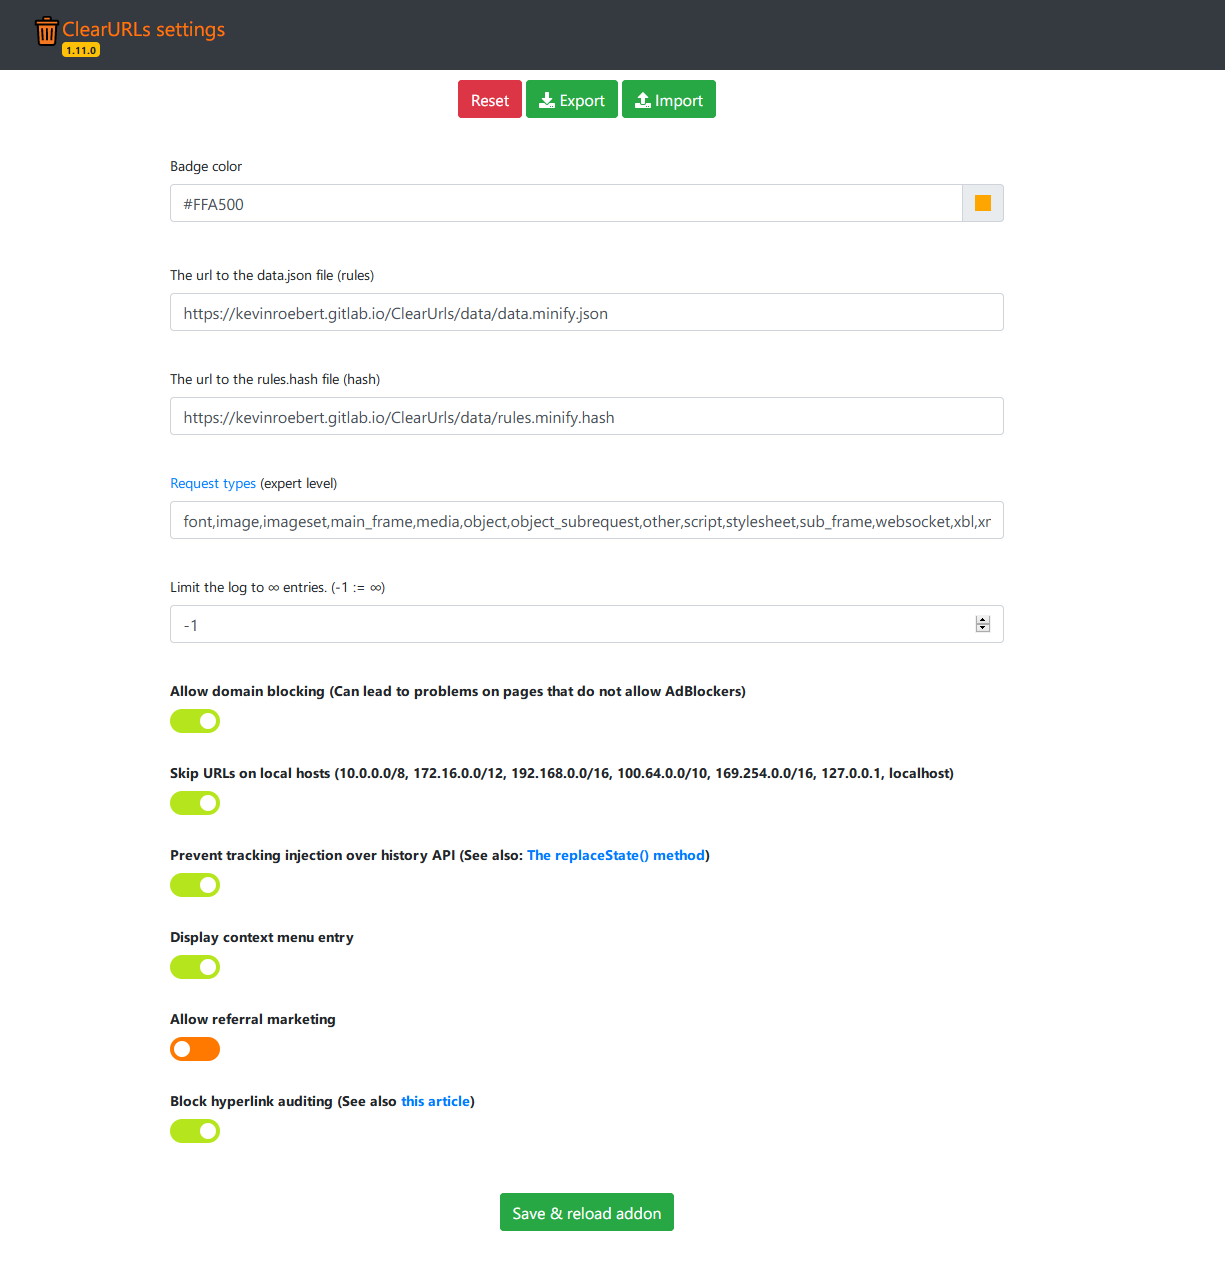Image resolution: width=1225 pixels, height=1265 pixels.
Task: Click the request types text field
Action: [x=586, y=521]
